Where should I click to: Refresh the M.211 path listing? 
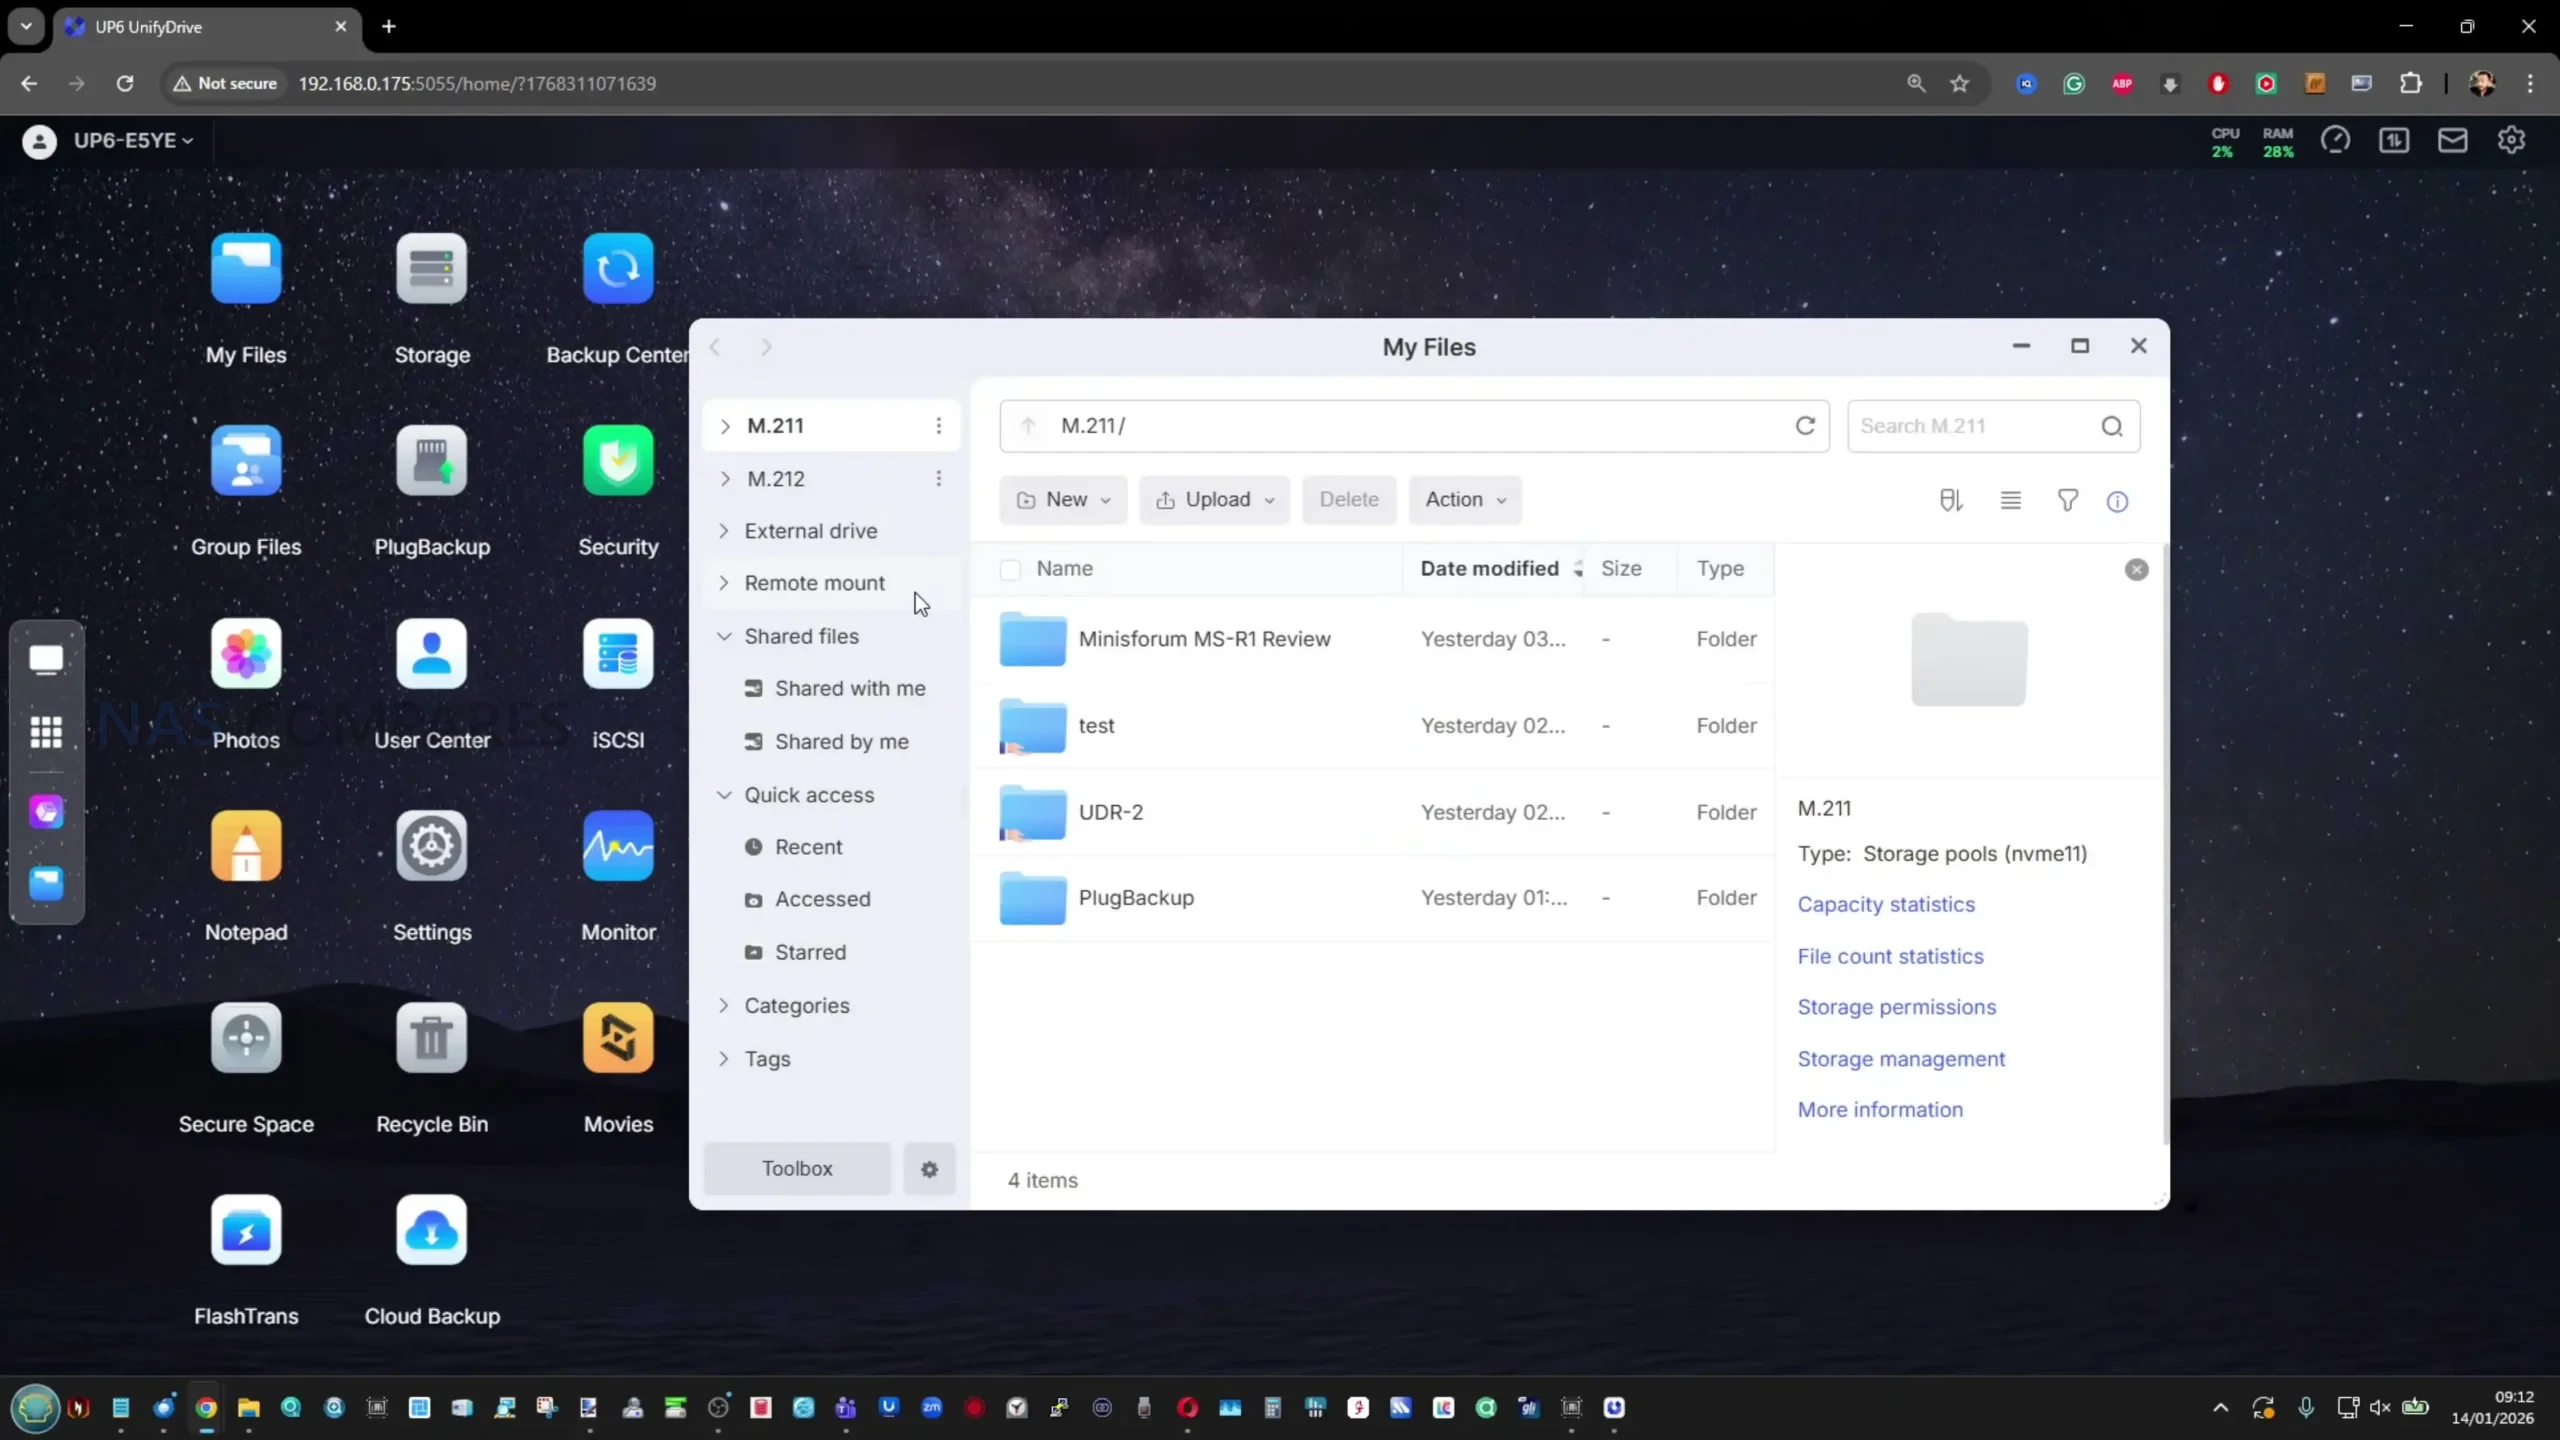(x=1805, y=426)
